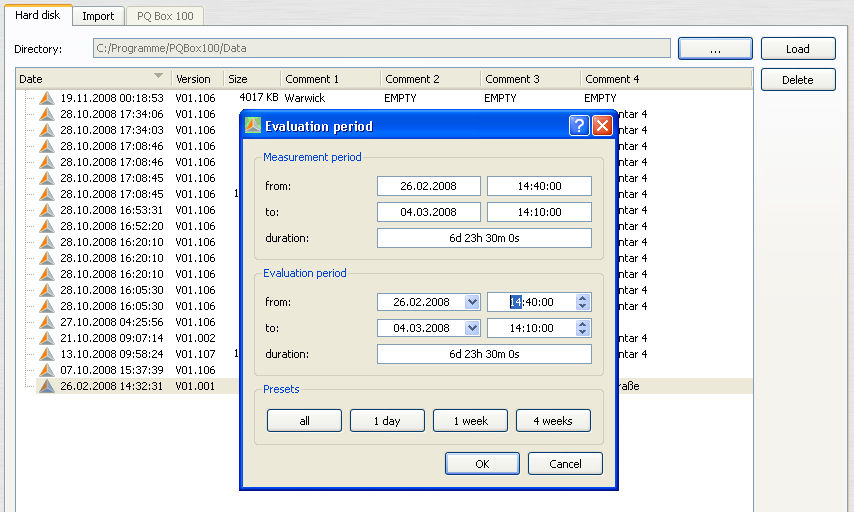Open the Import tab
The width and height of the screenshot is (854, 512).
(x=98, y=16)
